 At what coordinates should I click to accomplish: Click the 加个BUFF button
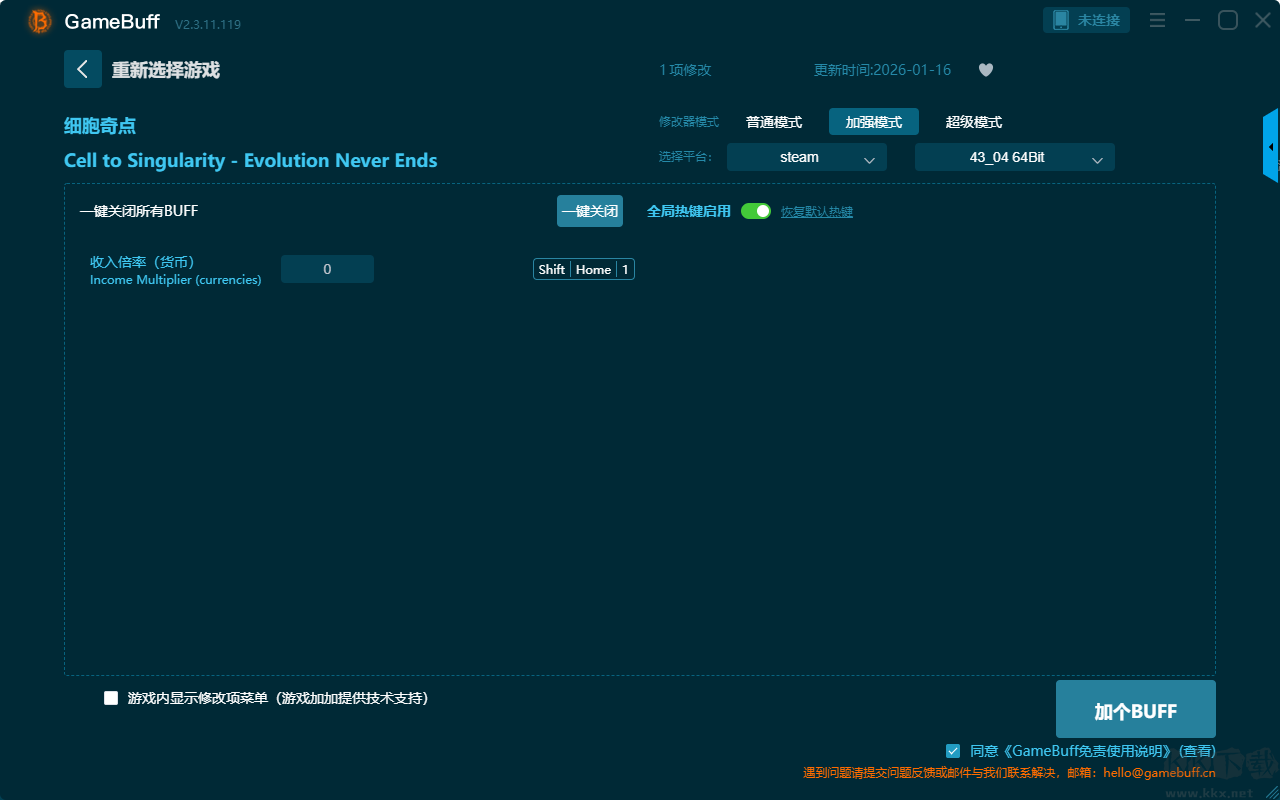1135,710
